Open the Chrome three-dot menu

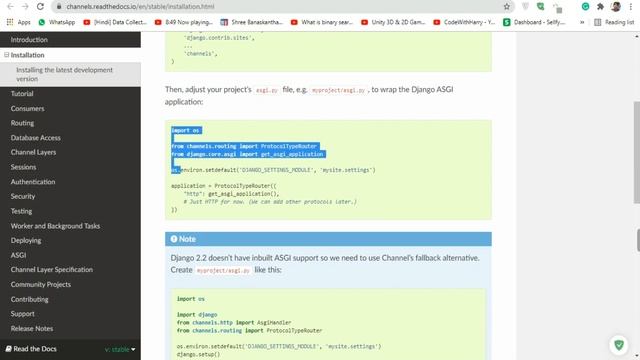point(631,7)
